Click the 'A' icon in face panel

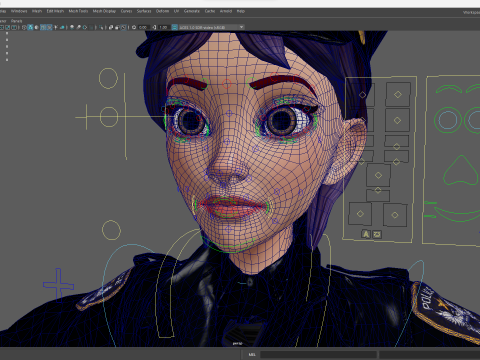point(366,234)
